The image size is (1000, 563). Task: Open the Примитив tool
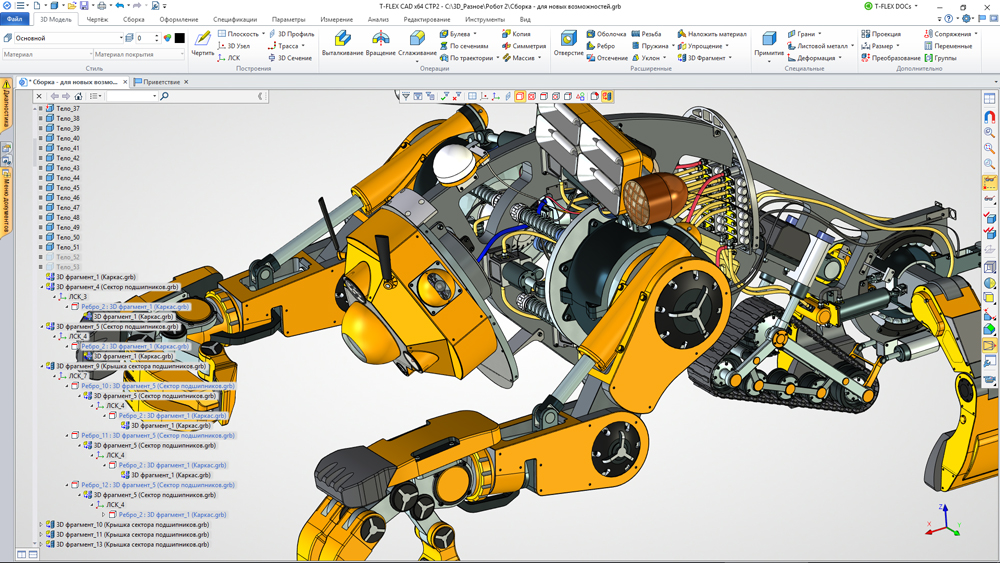point(769,42)
